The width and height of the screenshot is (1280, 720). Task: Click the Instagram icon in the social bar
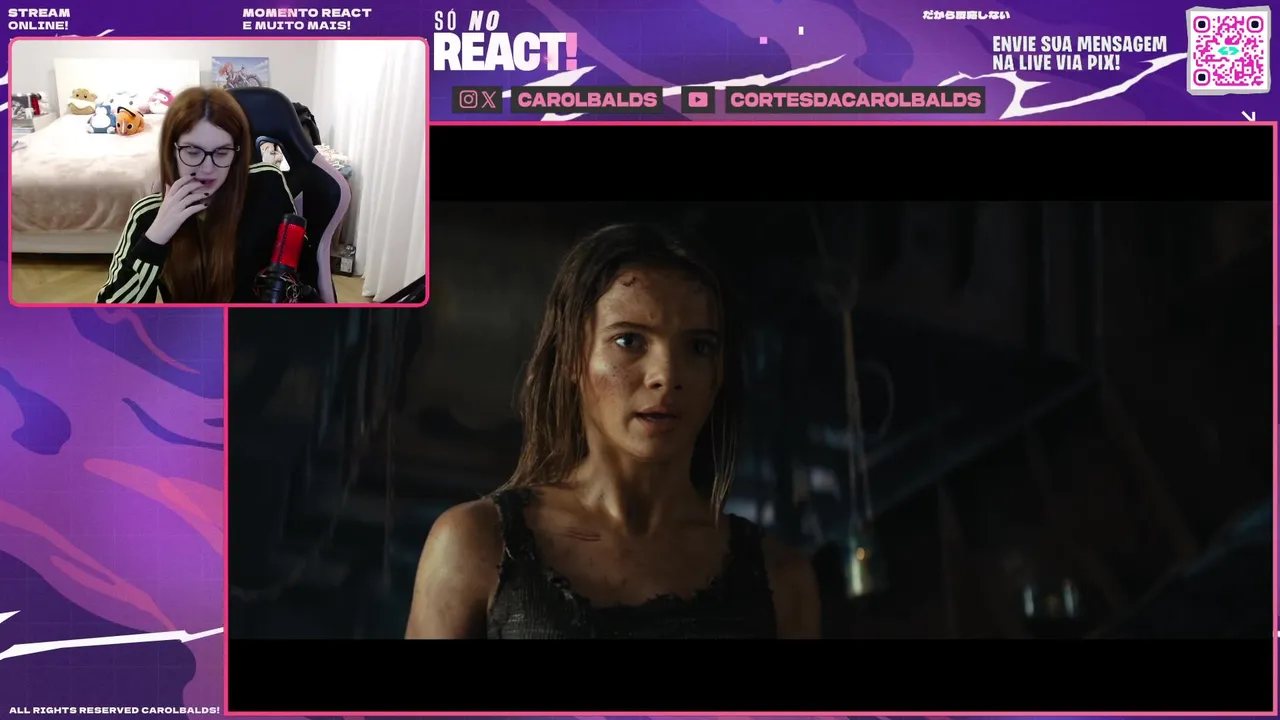click(468, 99)
